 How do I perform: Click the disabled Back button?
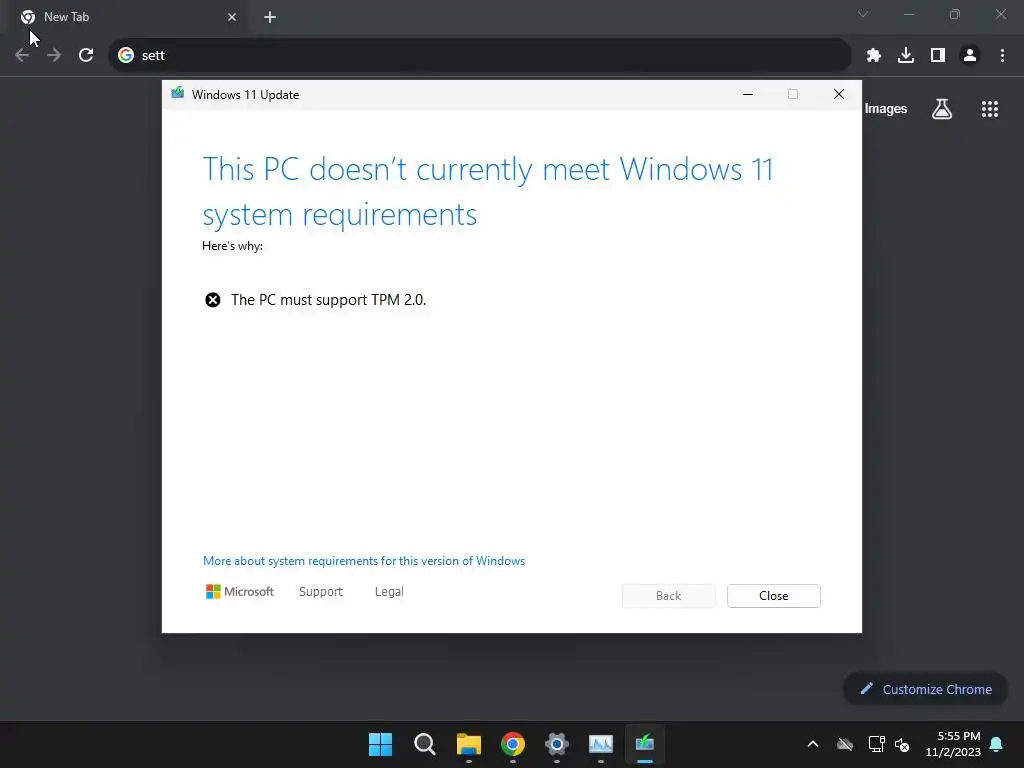668,596
